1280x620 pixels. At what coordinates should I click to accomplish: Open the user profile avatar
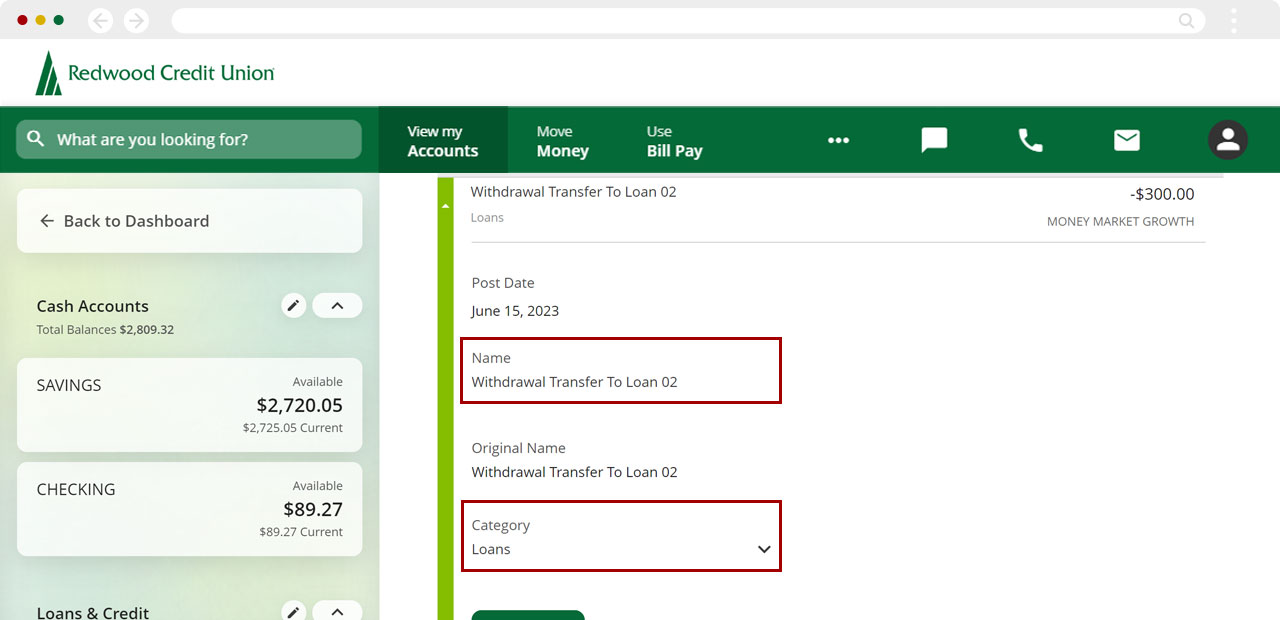(1227, 140)
